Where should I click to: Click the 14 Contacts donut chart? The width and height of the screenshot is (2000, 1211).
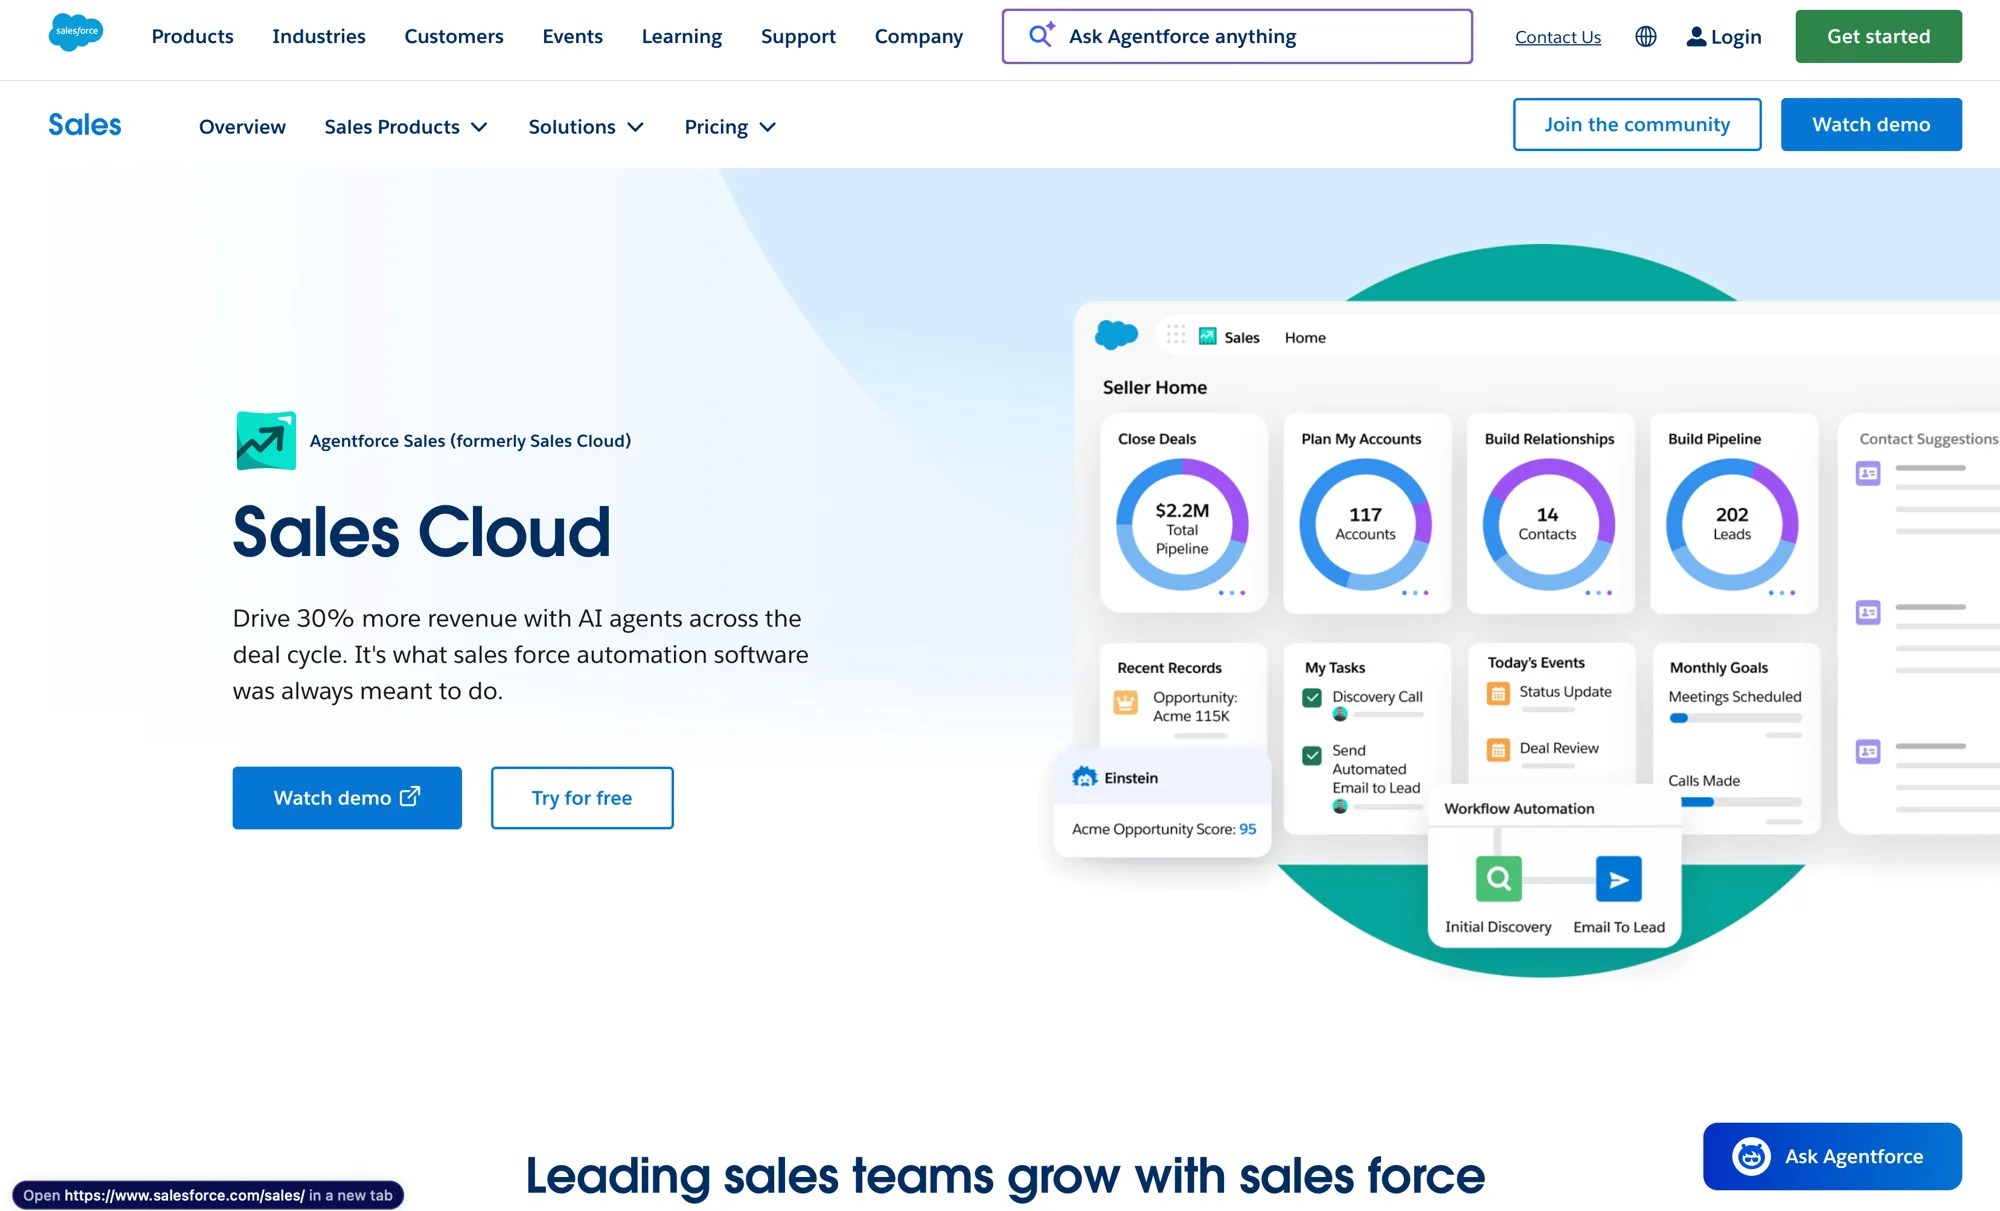tap(1548, 525)
